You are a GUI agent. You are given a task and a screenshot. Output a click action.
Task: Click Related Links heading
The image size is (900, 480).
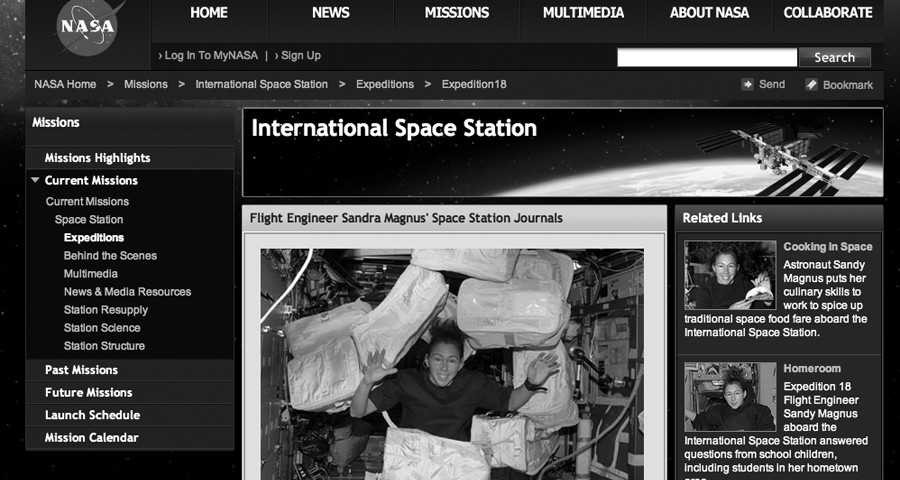pos(722,218)
